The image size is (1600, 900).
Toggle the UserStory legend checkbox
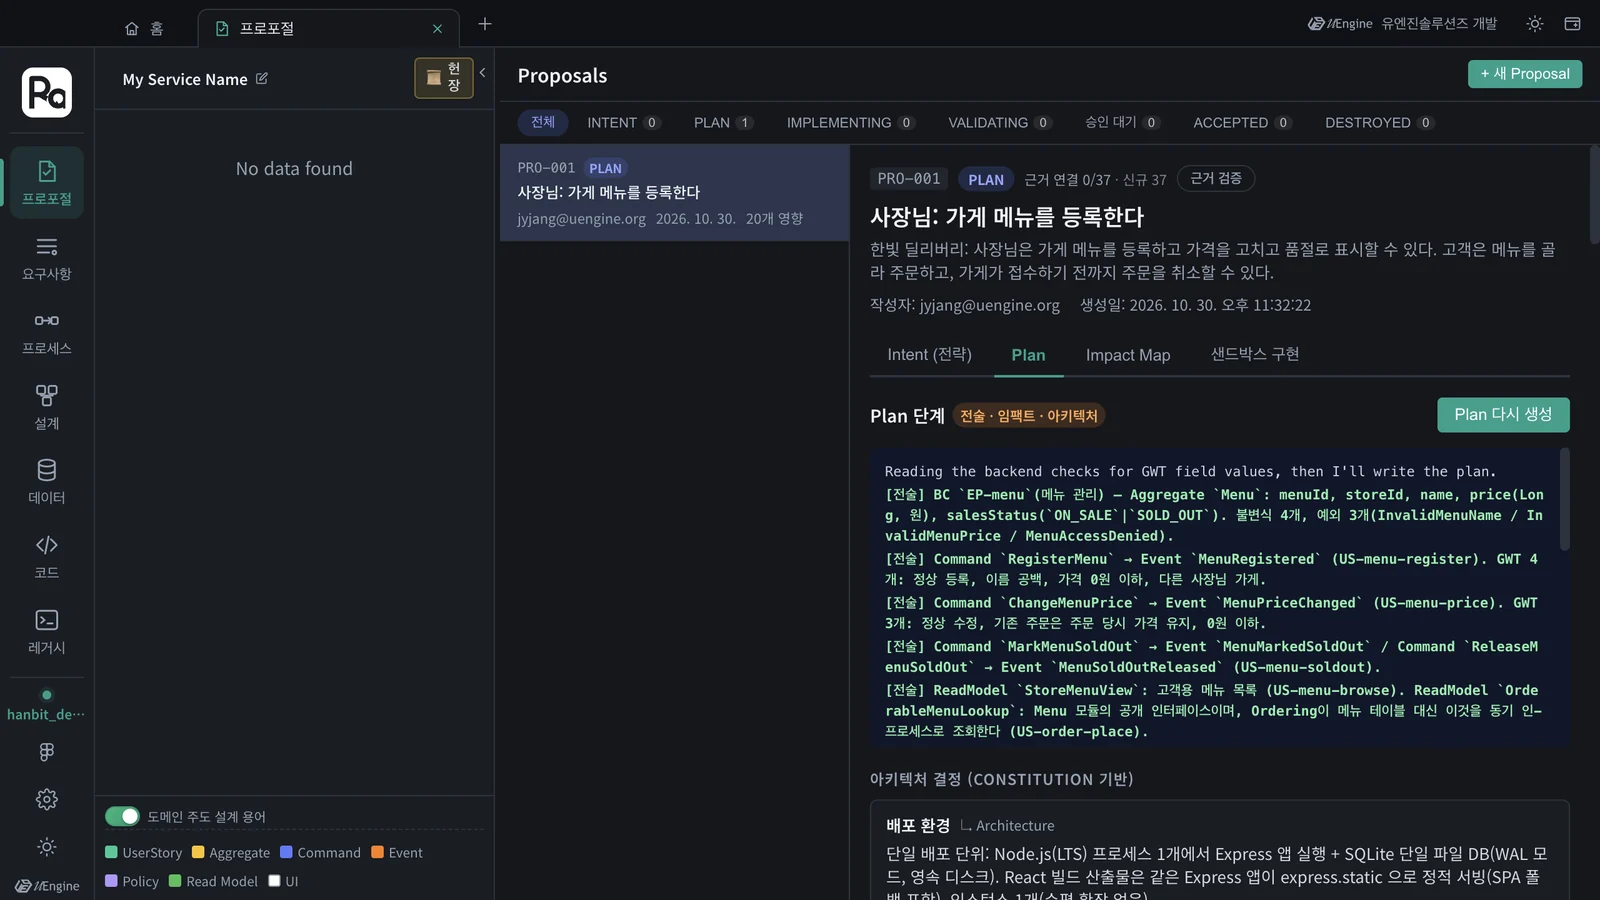tap(111, 852)
